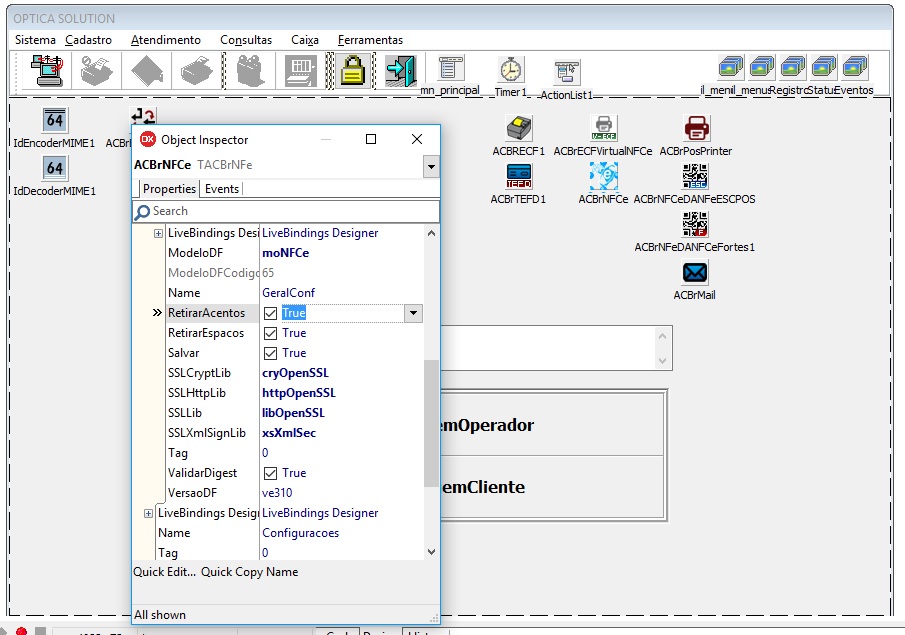Viewport: 905px width, 635px height.
Task: Open the Atendimento menu
Action: coord(166,40)
